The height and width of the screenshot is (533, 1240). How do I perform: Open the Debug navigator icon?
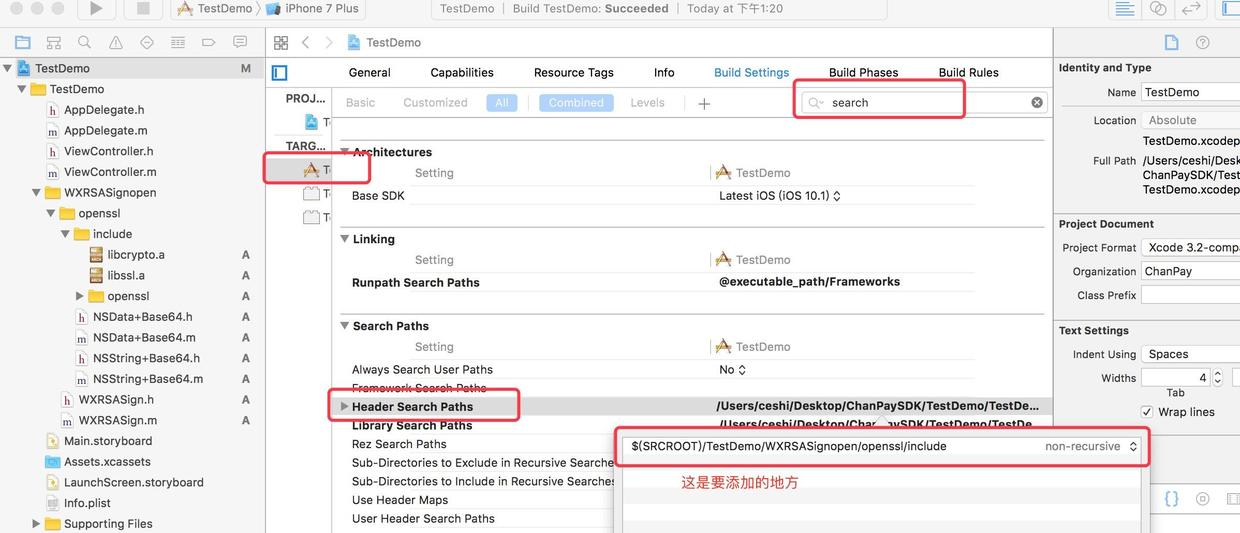(178, 43)
